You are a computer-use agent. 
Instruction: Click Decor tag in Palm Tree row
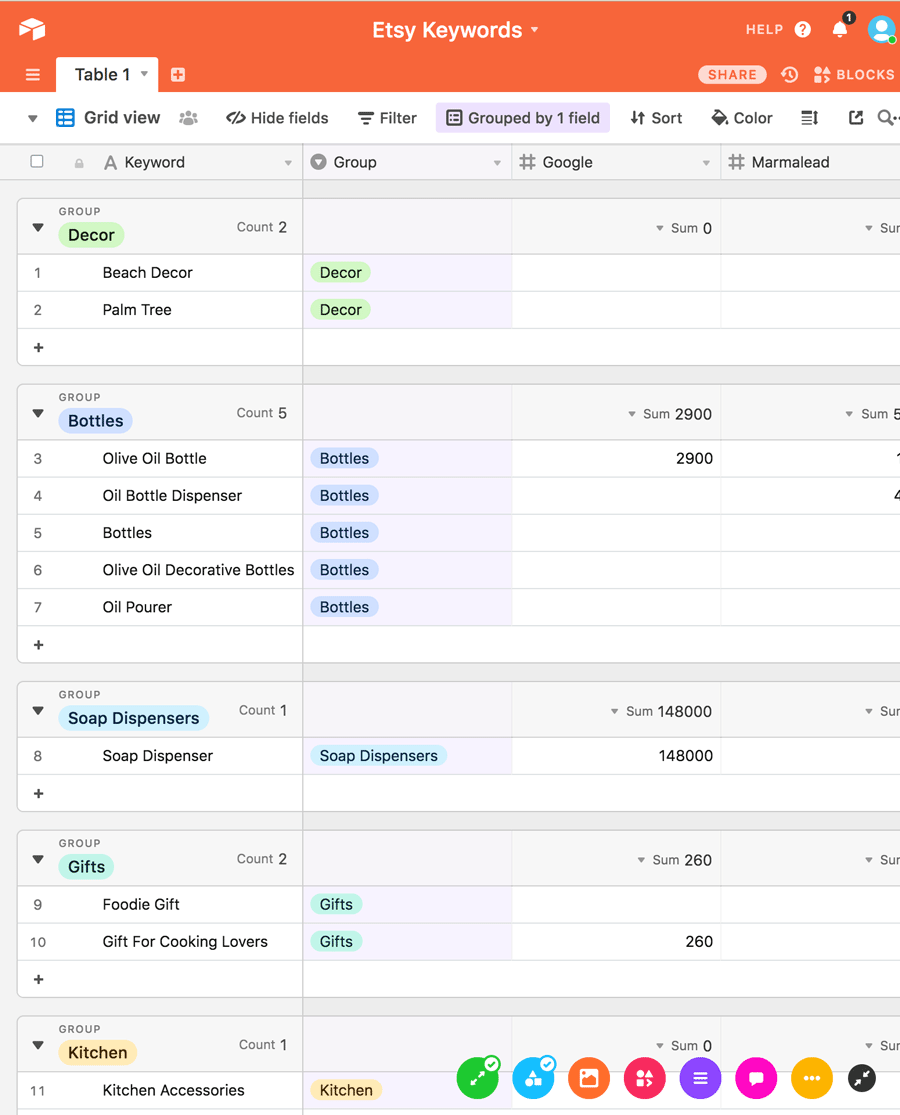(x=341, y=310)
